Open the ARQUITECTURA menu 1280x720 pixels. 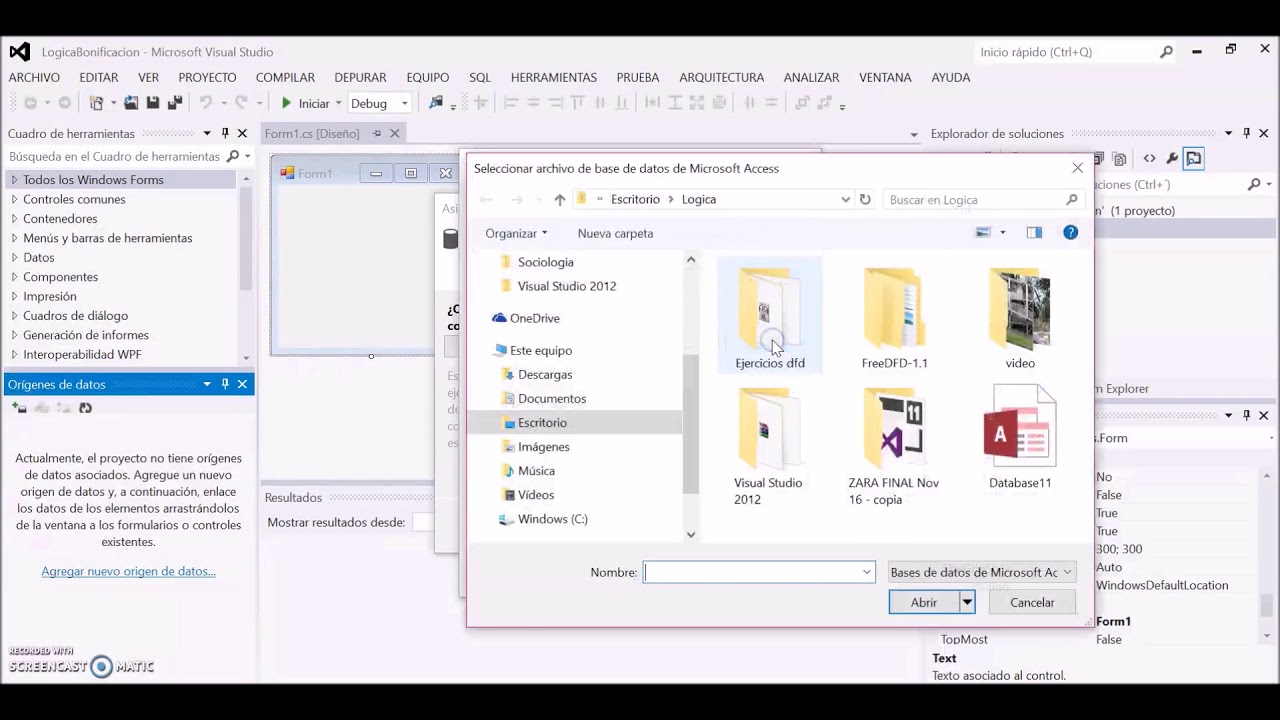point(721,77)
